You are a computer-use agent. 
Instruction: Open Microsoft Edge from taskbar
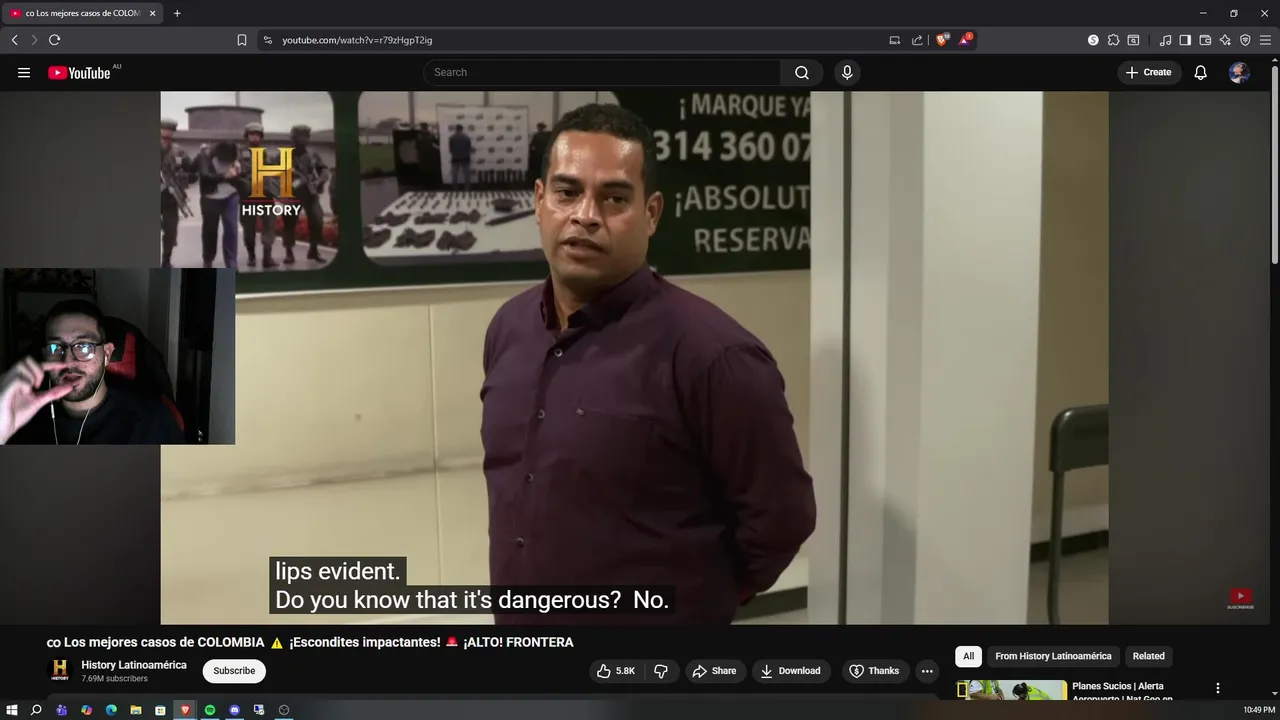tap(111, 710)
